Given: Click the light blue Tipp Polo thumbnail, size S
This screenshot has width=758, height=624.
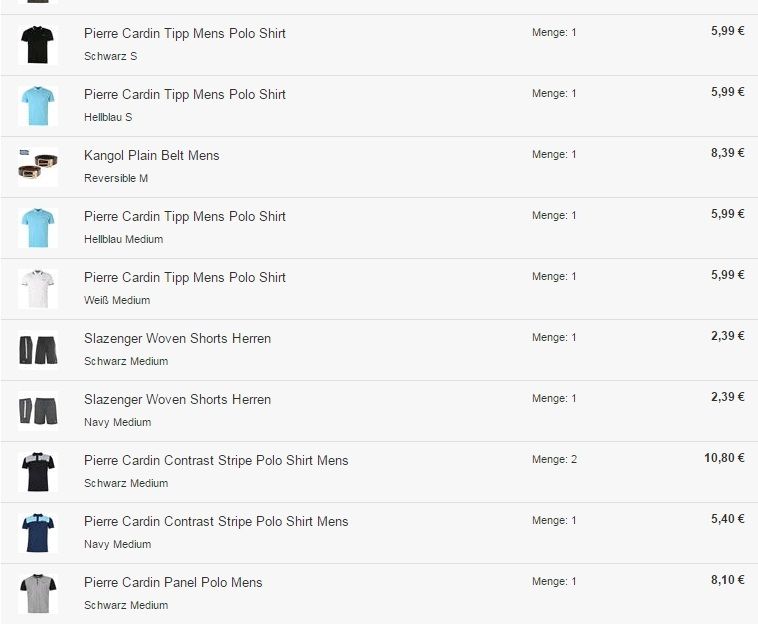Looking at the screenshot, I should [38, 106].
